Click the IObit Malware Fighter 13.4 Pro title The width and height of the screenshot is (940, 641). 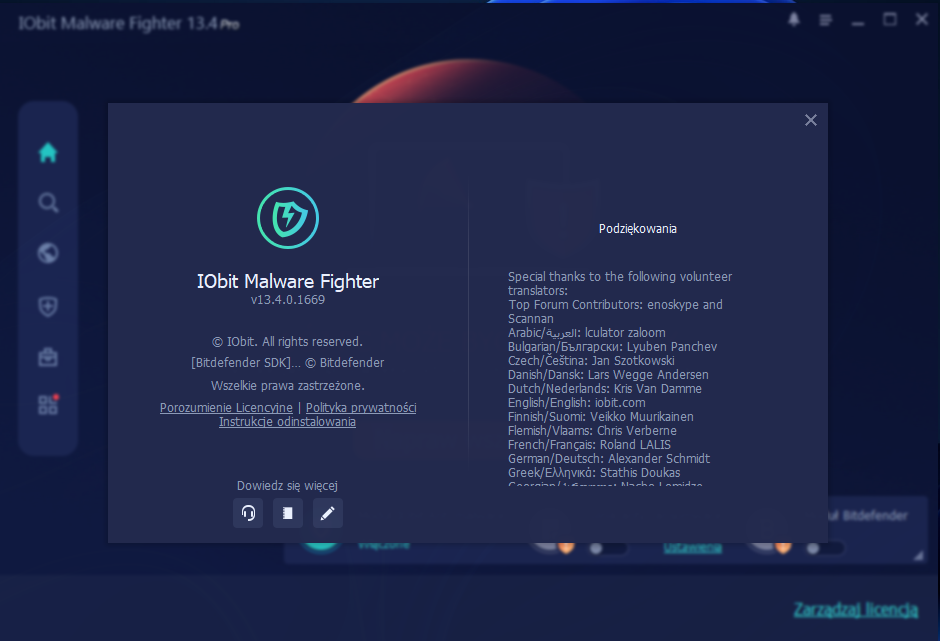point(128,23)
